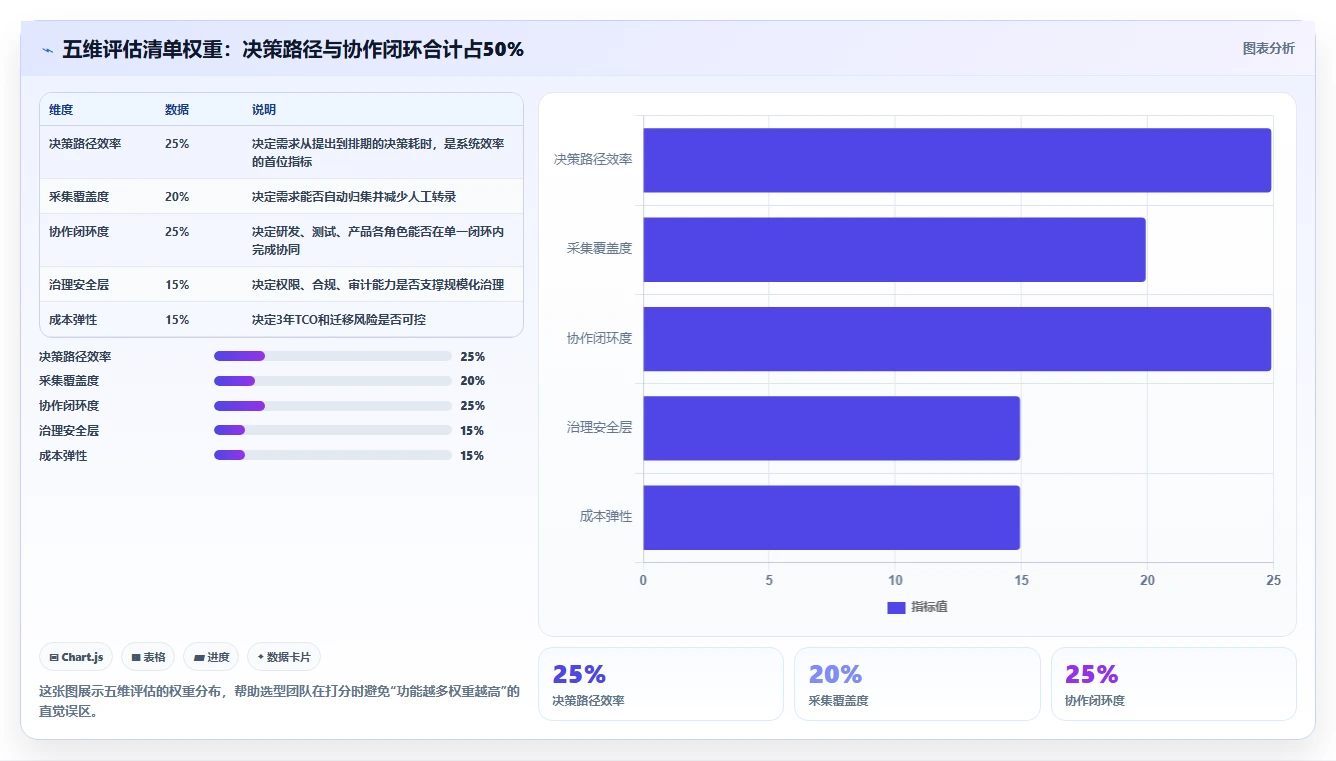The width and height of the screenshot is (1336, 761).
Task: Select the 数据卡片 tag chip
Action: [284, 657]
